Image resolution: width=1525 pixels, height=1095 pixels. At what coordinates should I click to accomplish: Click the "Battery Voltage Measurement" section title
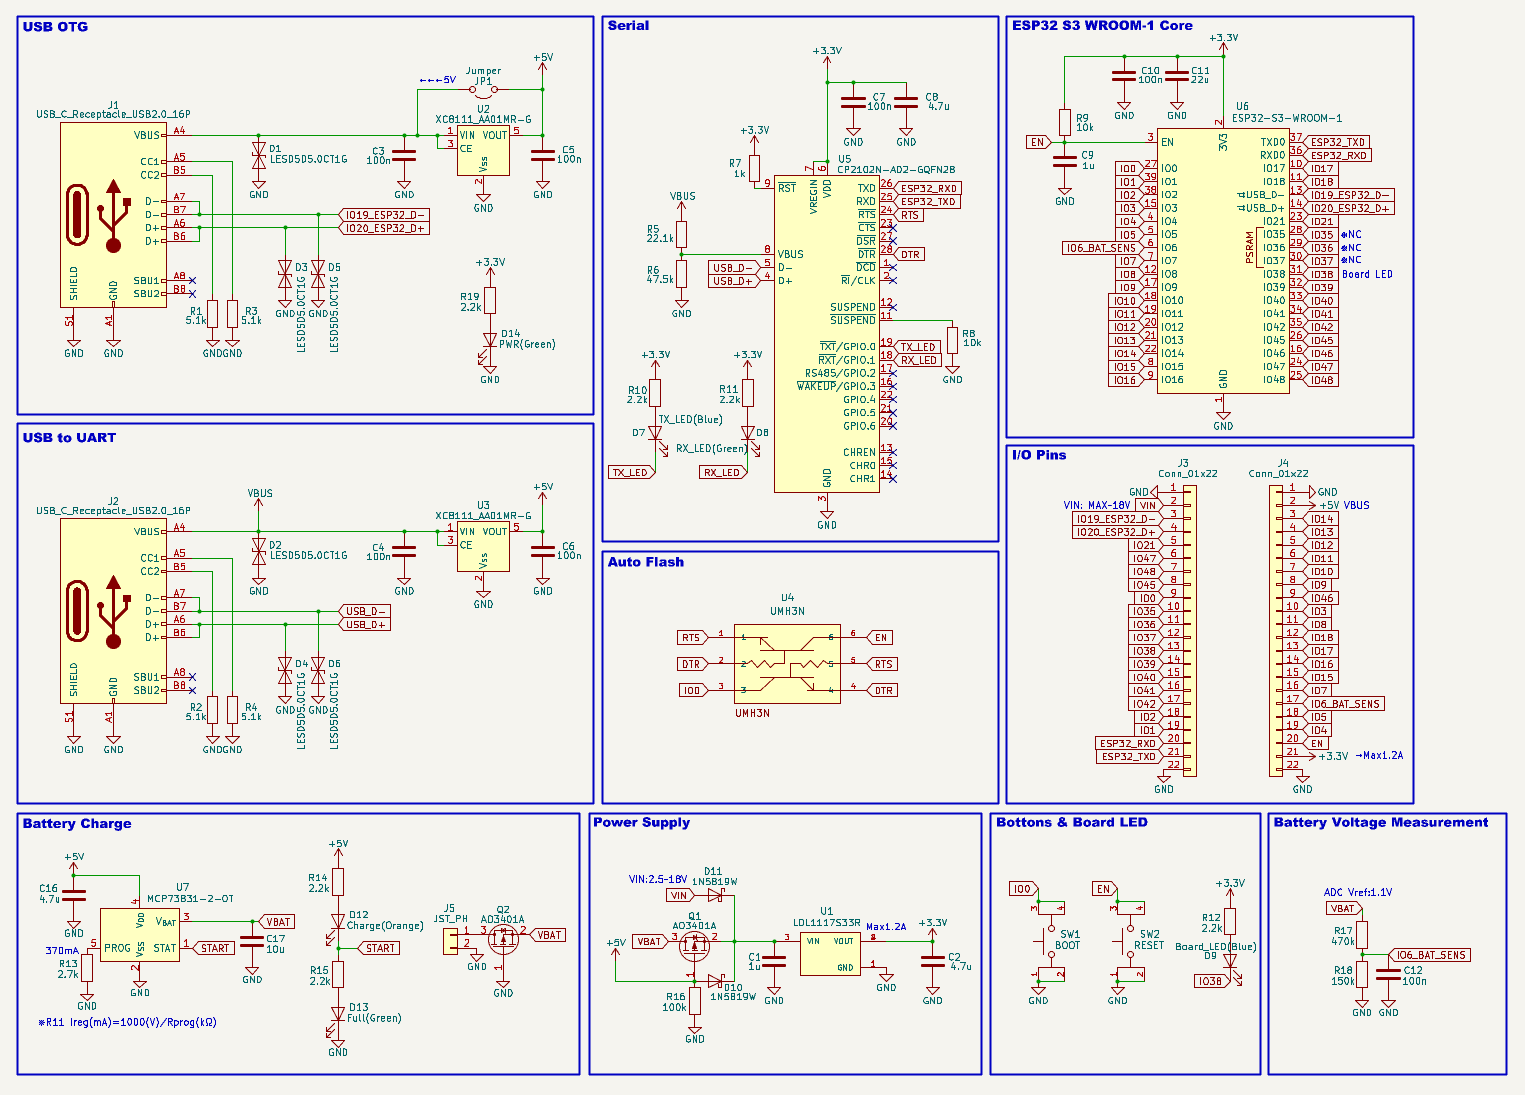(1380, 823)
